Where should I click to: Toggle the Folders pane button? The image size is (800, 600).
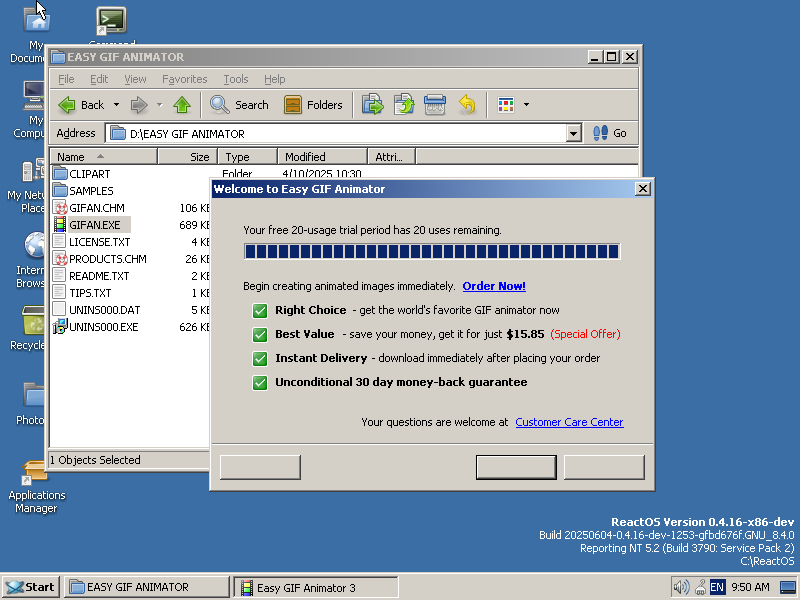[x=313, y=105]
